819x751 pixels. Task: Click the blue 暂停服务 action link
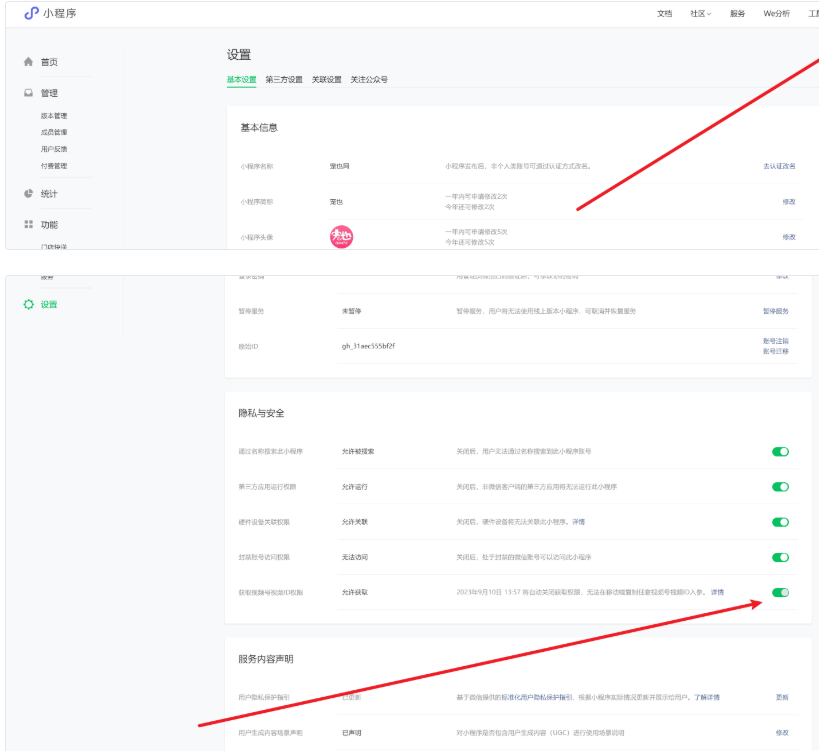[x=776, y=311]
